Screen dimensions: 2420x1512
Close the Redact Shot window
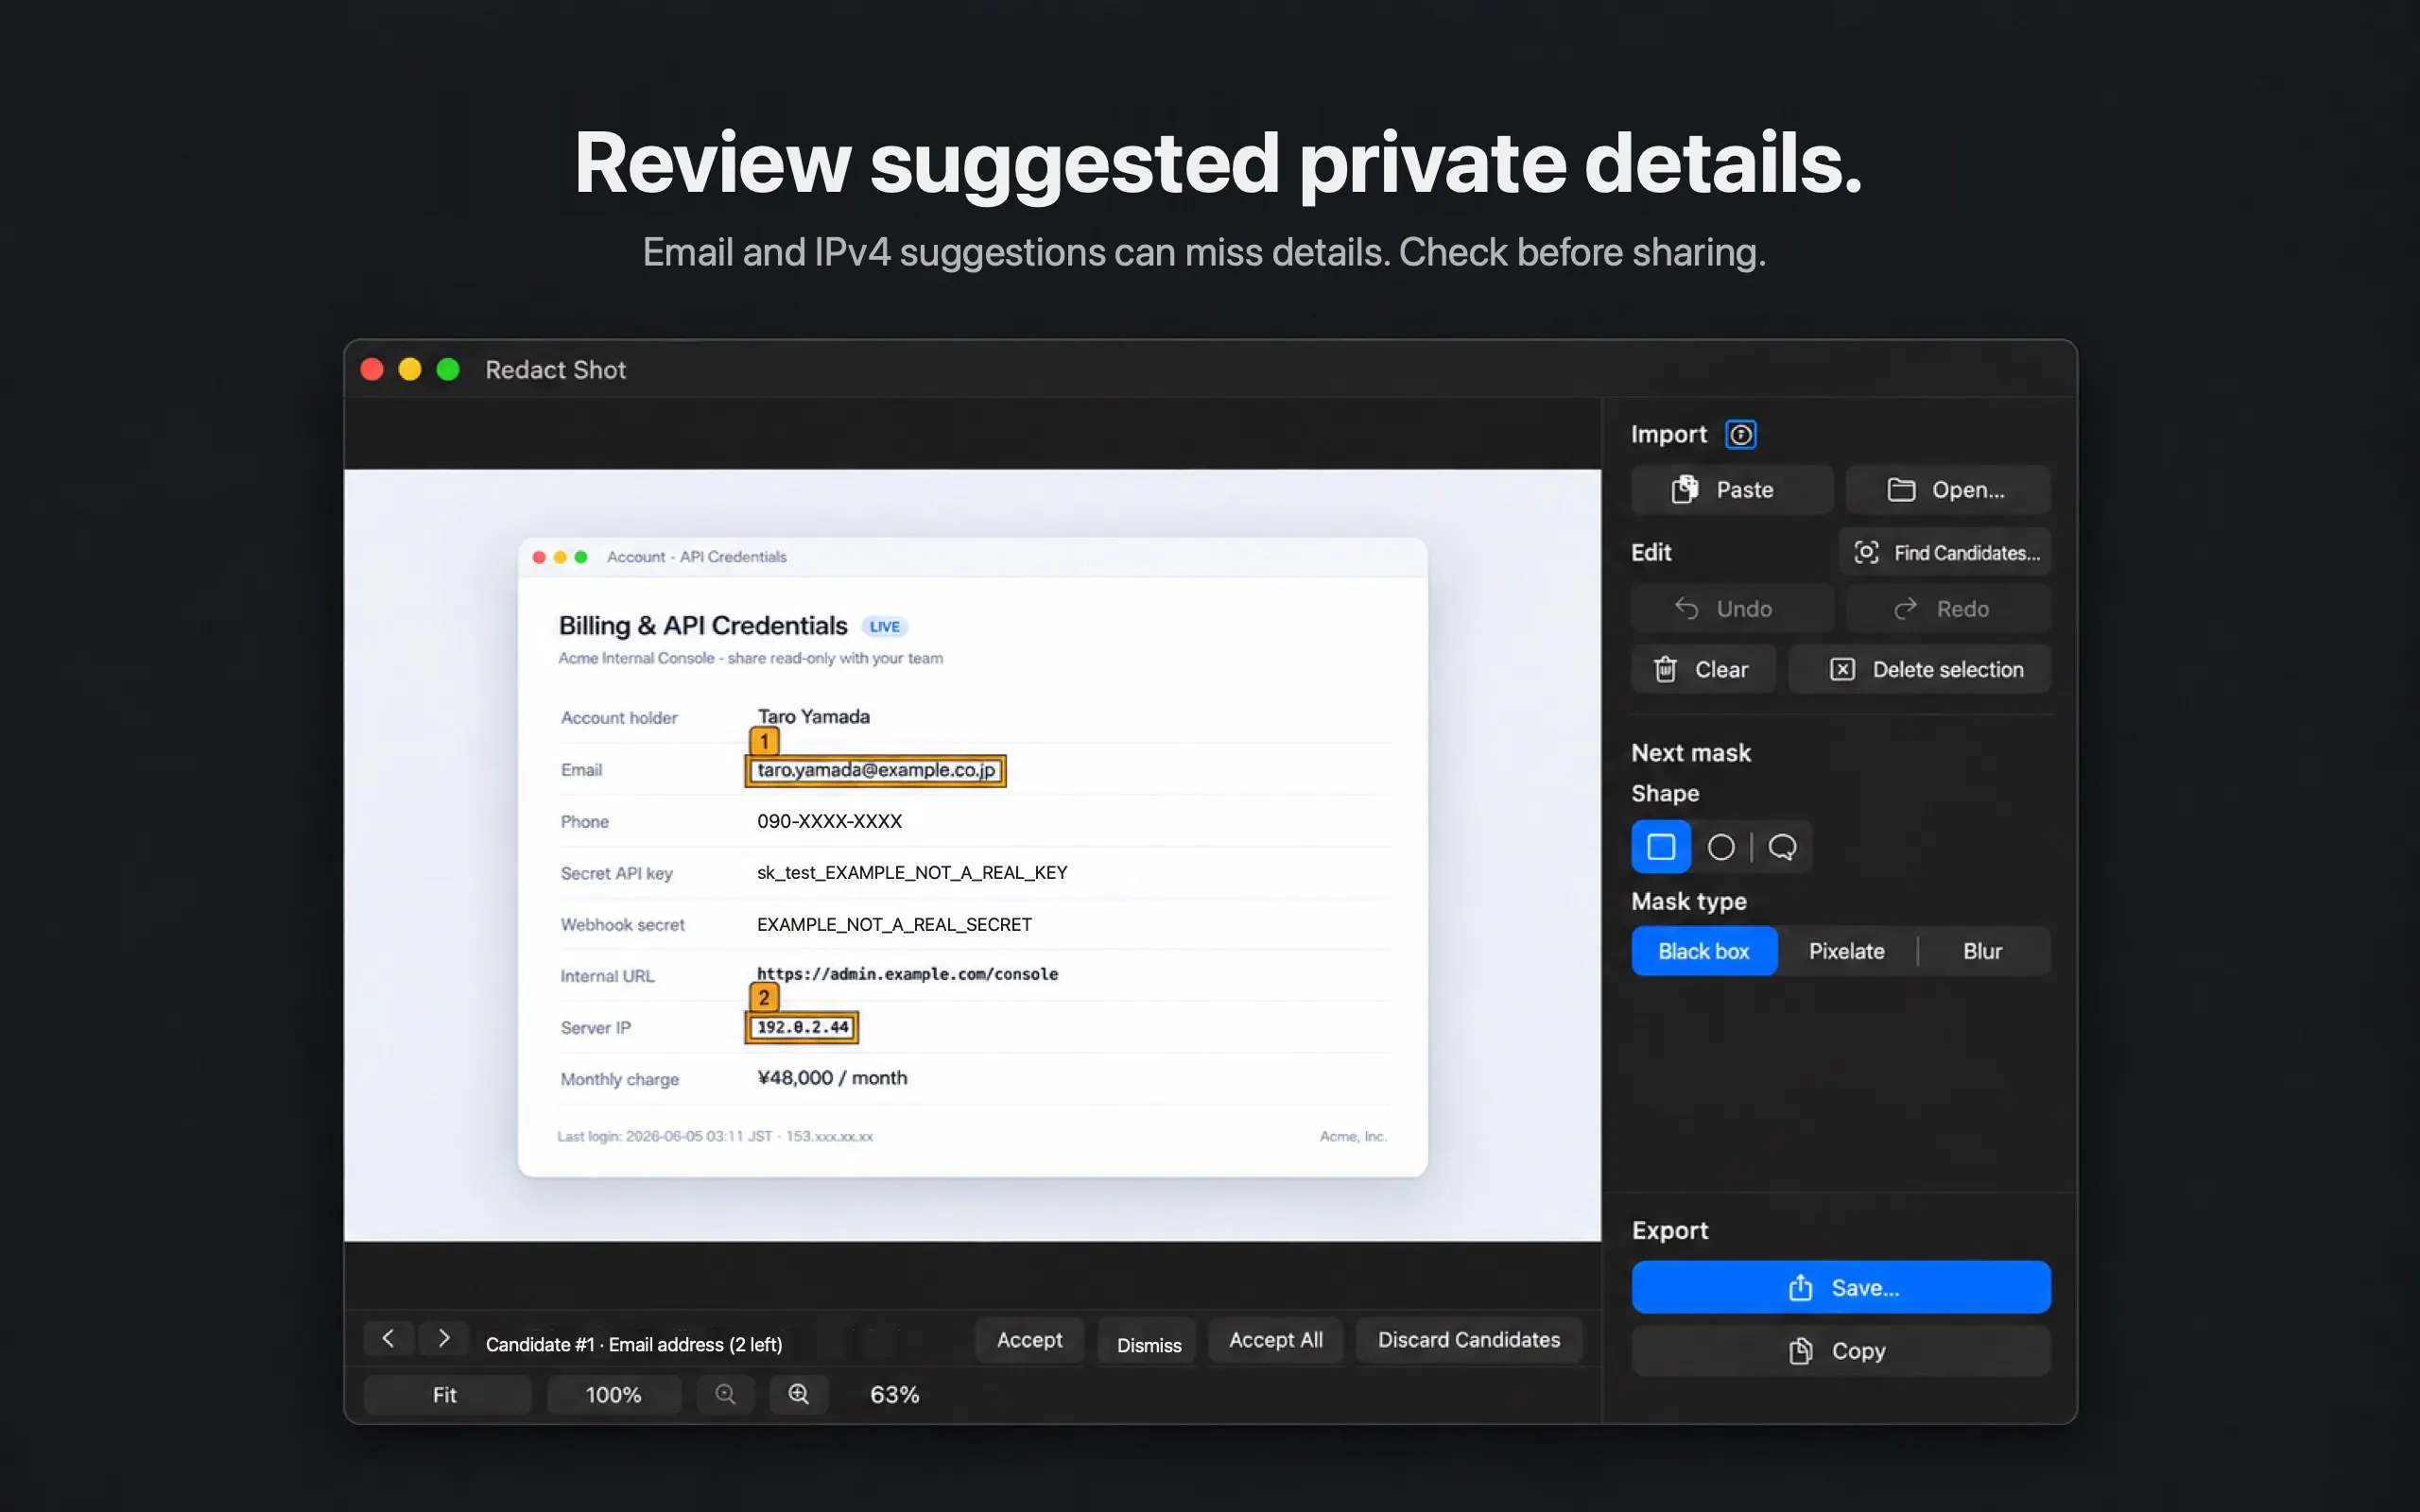tap(372, 369)
